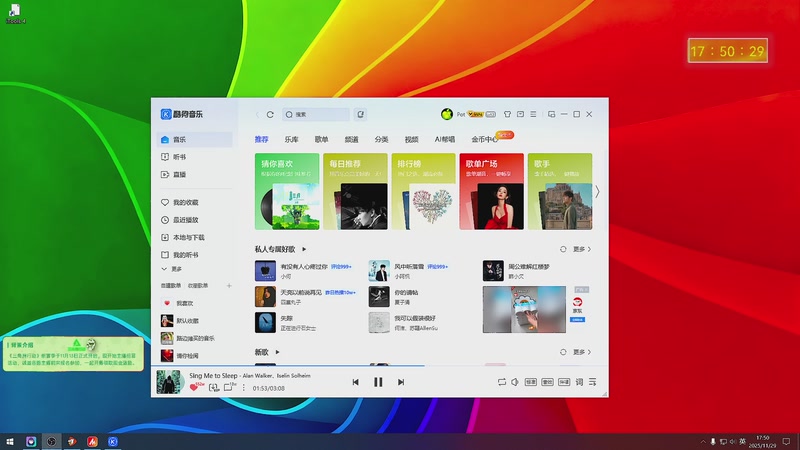Switch sidebar to 收藏歌单 list
The image size is (800, 450).
pos(198,286)
